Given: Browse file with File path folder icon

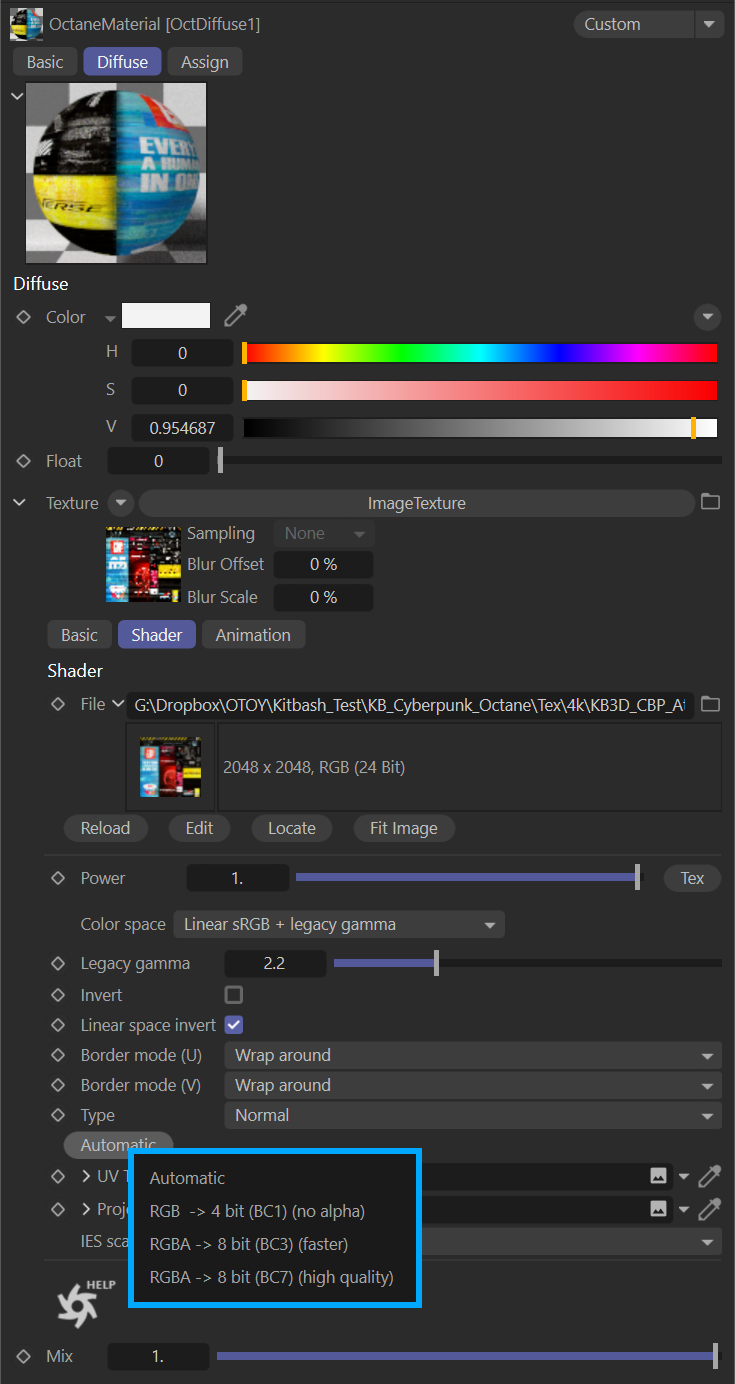Looking at the screenshot, I should coord(710,704).
